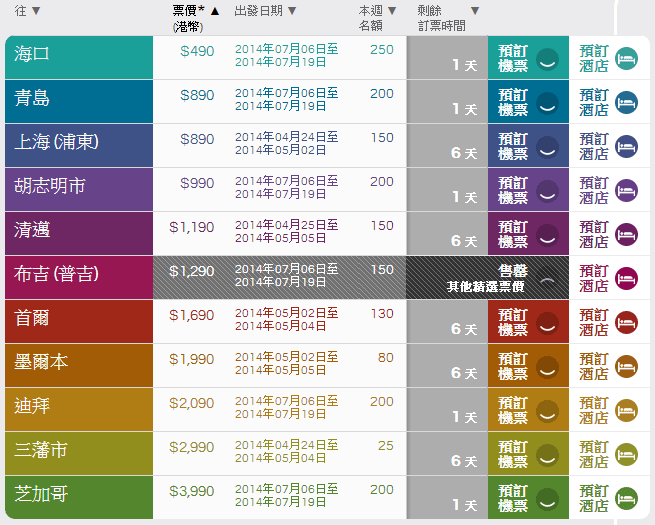
Task: Sort by 票價 (港幣) column header
Action: click(196, 18)
